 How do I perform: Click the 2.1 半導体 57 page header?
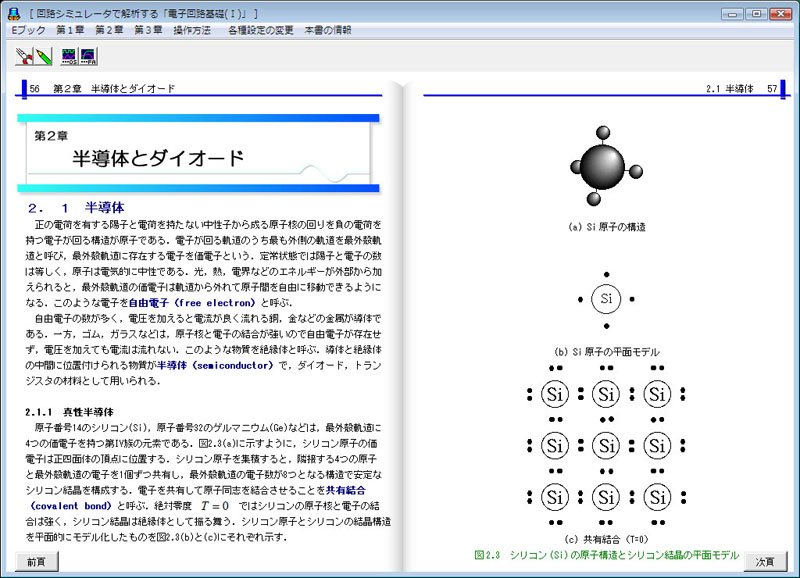click(x=741, y=89)
